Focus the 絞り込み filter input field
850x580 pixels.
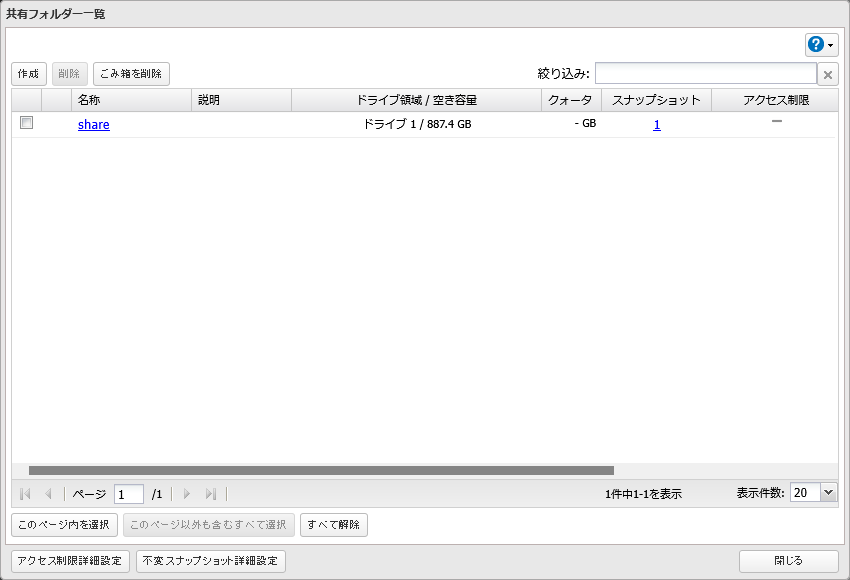pos(706,74)
